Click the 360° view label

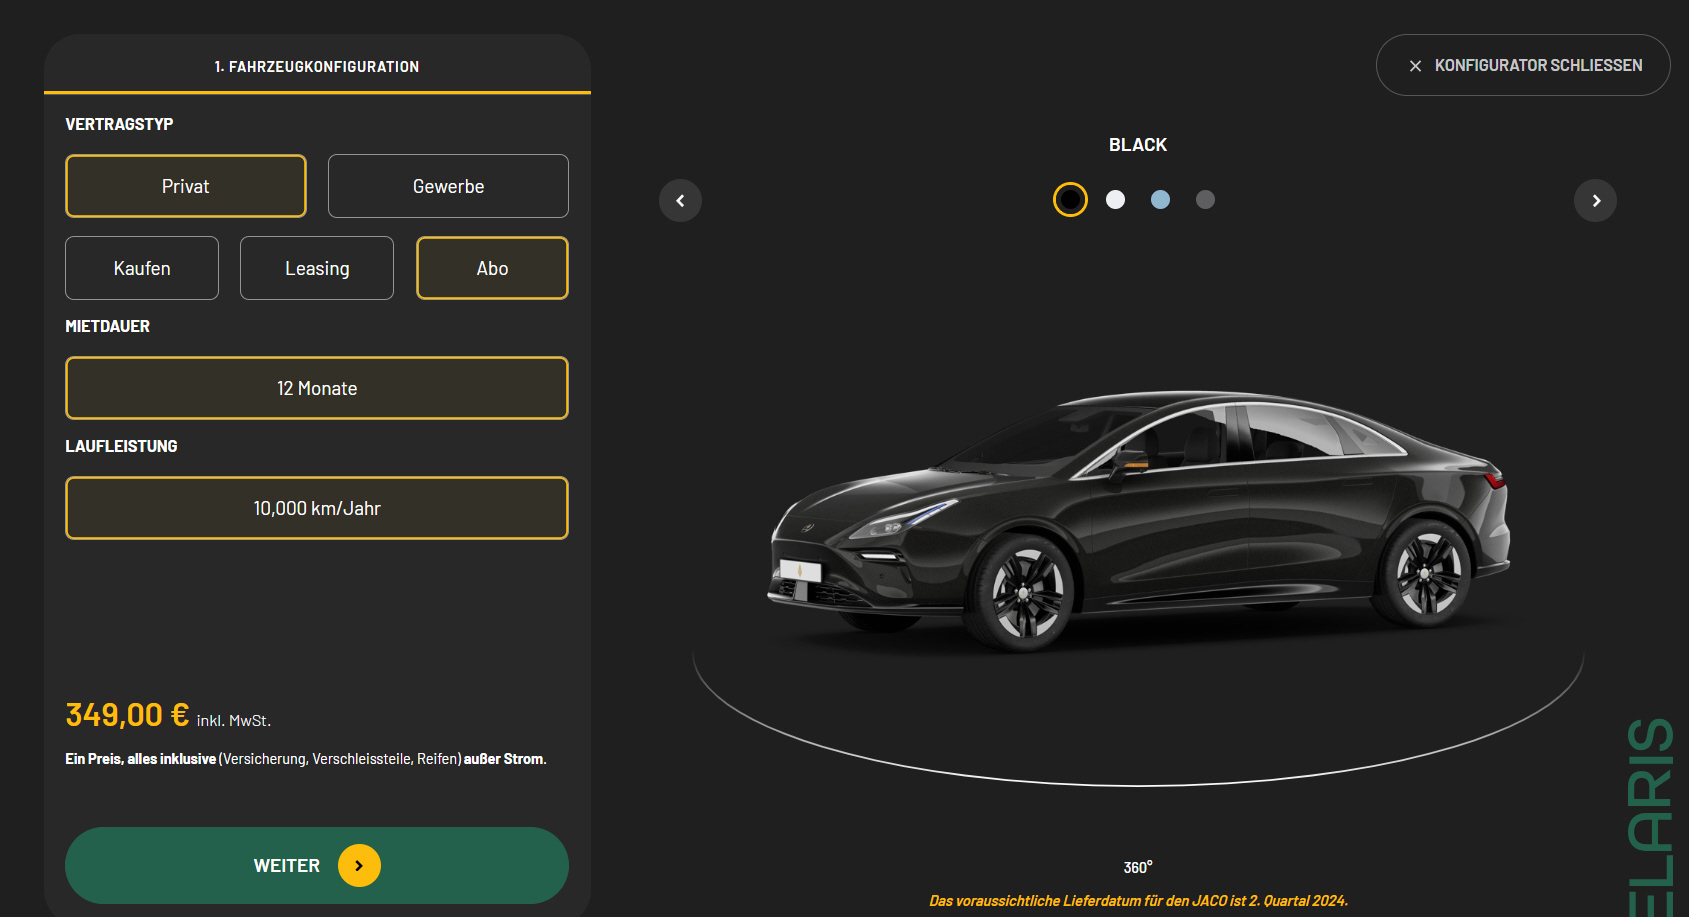pyautogui.click(x=1138, y=868)
